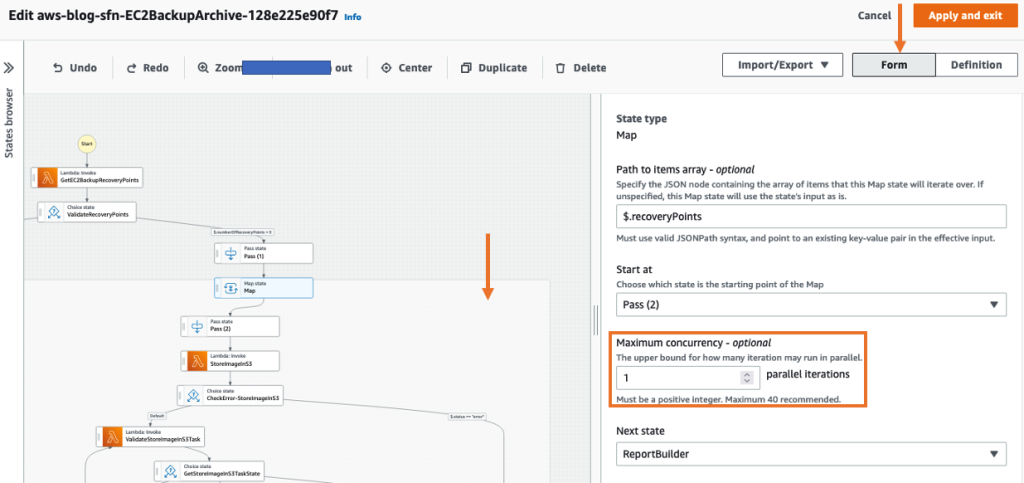Click the Duplicate copy icon
1024x483 pixels.
click(x=466, y=68)
